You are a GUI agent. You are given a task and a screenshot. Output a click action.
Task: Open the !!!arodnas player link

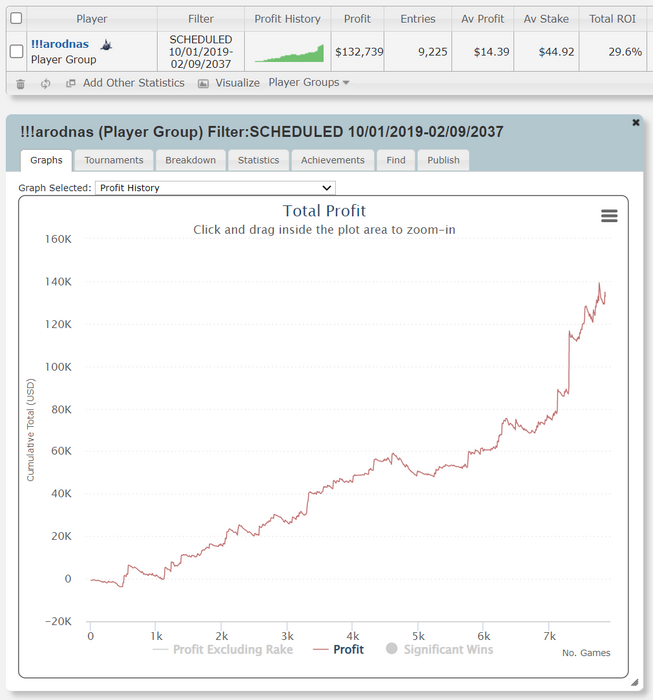point(60,44)
